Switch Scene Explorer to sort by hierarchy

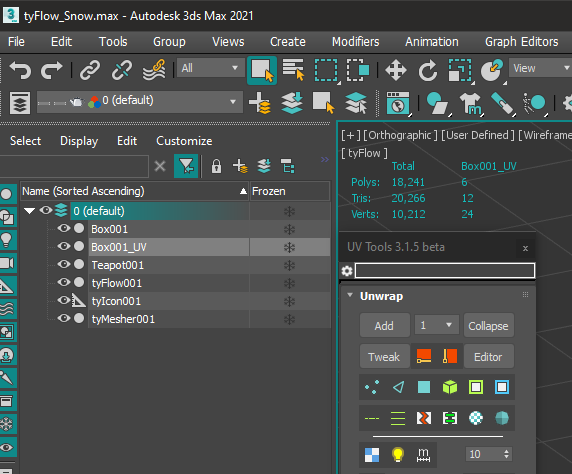pos(288,166)
